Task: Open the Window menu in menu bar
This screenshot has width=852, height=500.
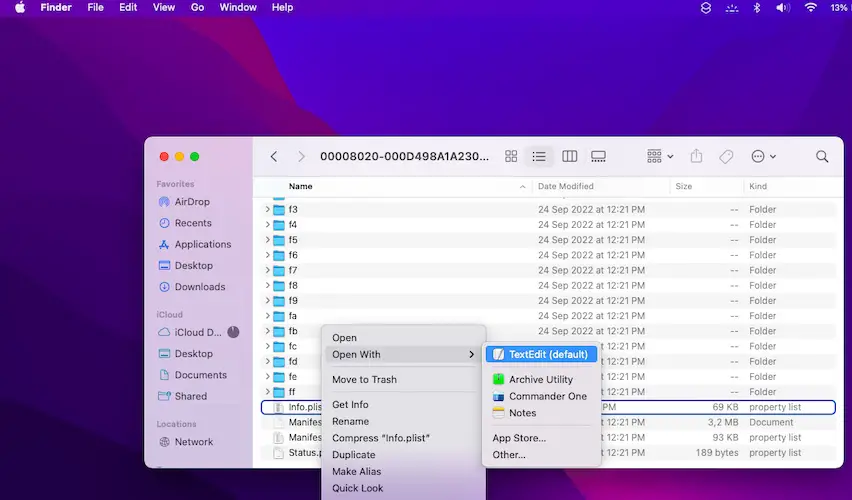Action: (238, 7)
